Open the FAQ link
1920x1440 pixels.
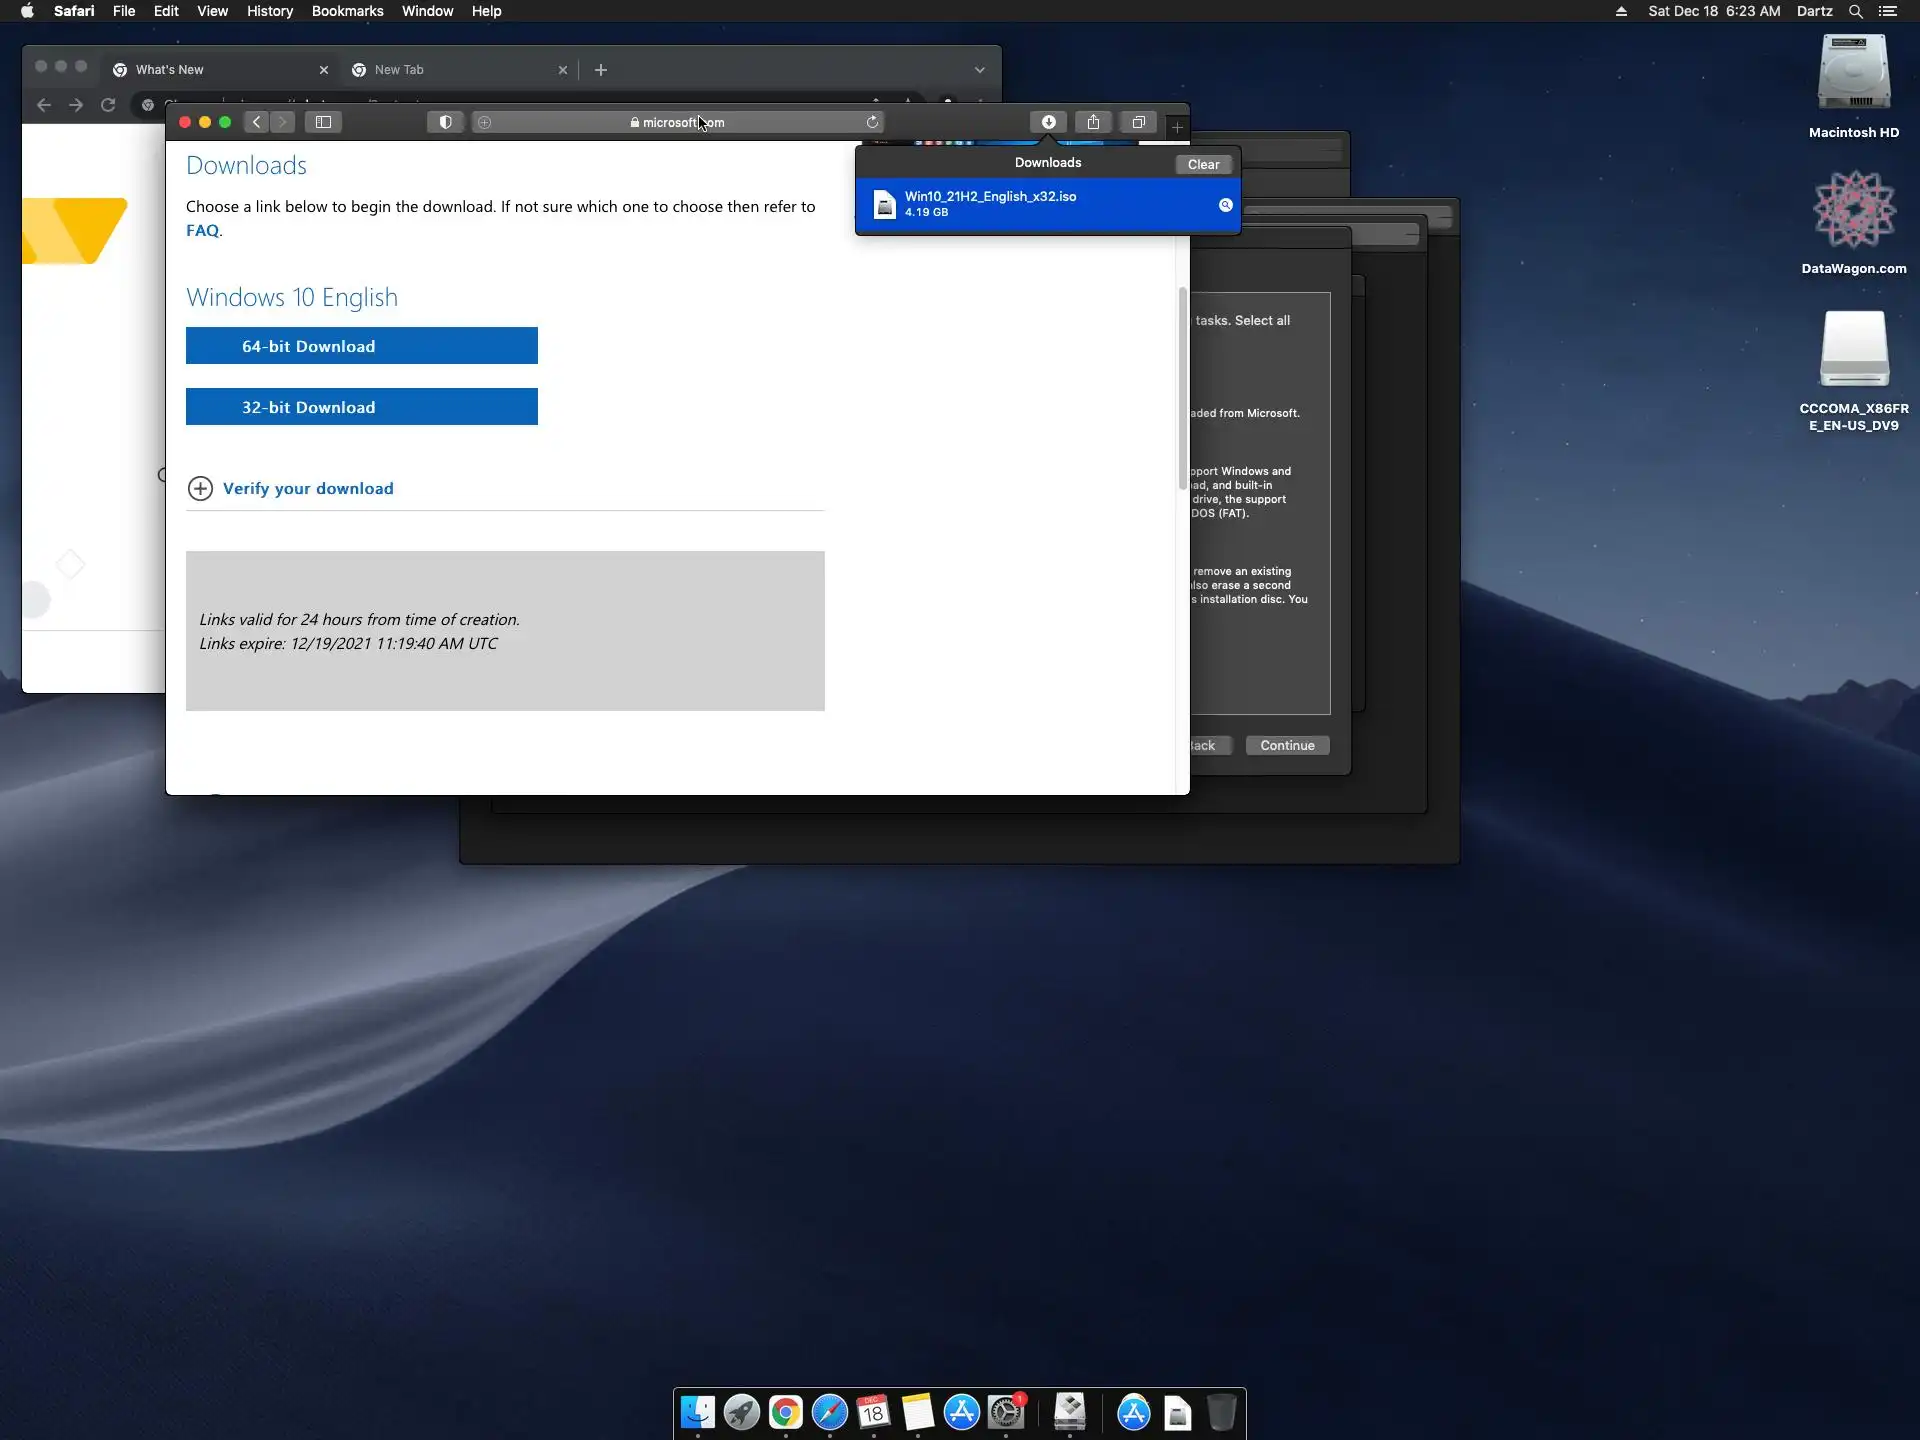click(x=202, y=230)
